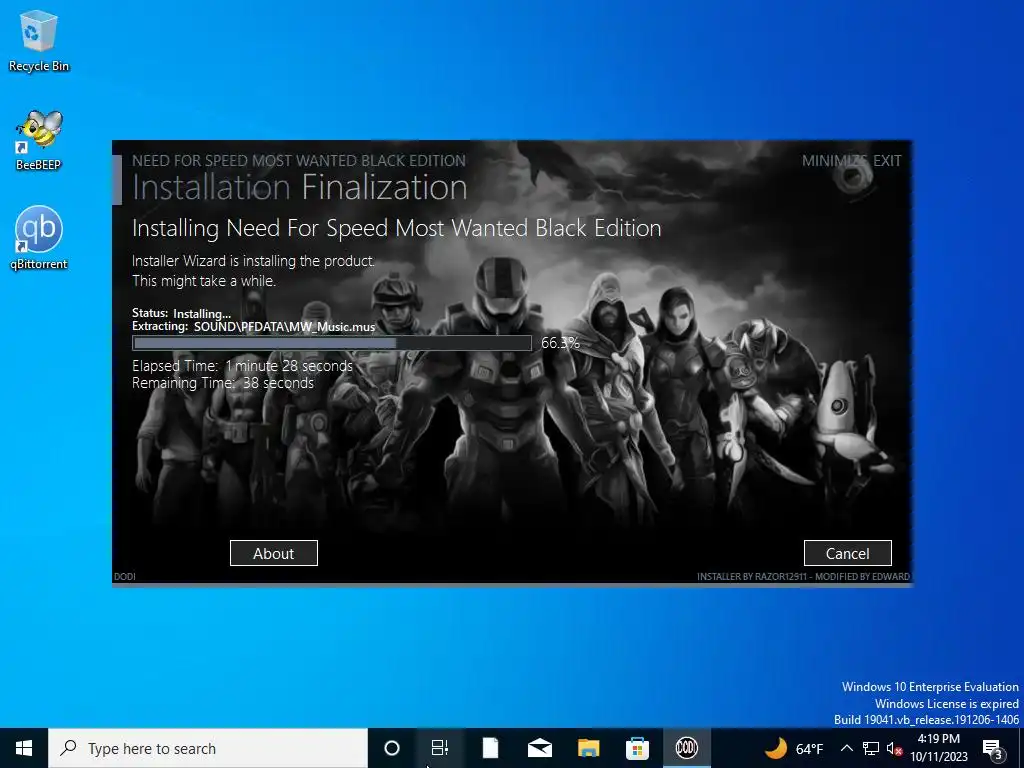This screenshot has width=1024, height=768.
Task: Click EXIT in the installer header
Action: pyautogui.click(x=887, y=161)
